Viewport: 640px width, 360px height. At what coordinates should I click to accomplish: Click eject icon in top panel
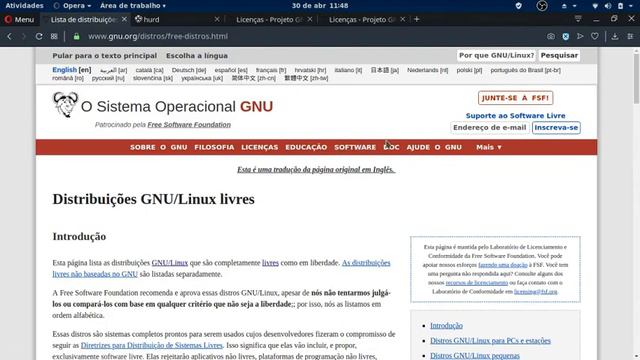pyautogui.click(x=564, y=6)
